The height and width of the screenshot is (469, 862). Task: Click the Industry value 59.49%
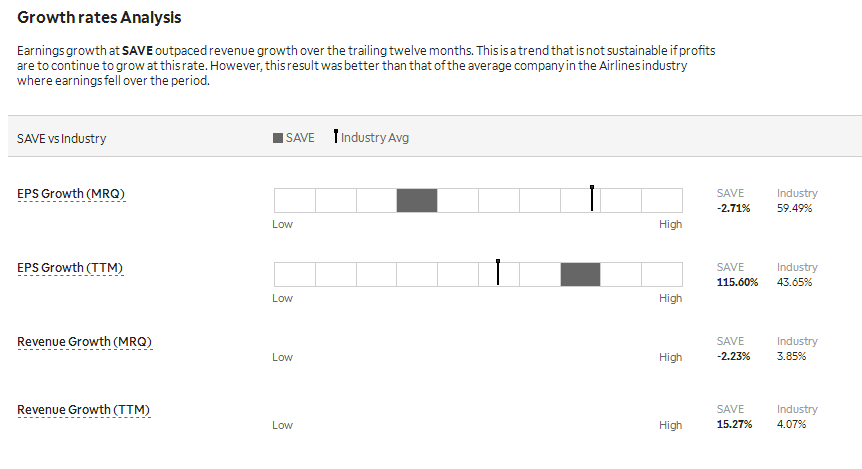pyautogui.click(x=794, y=208)
